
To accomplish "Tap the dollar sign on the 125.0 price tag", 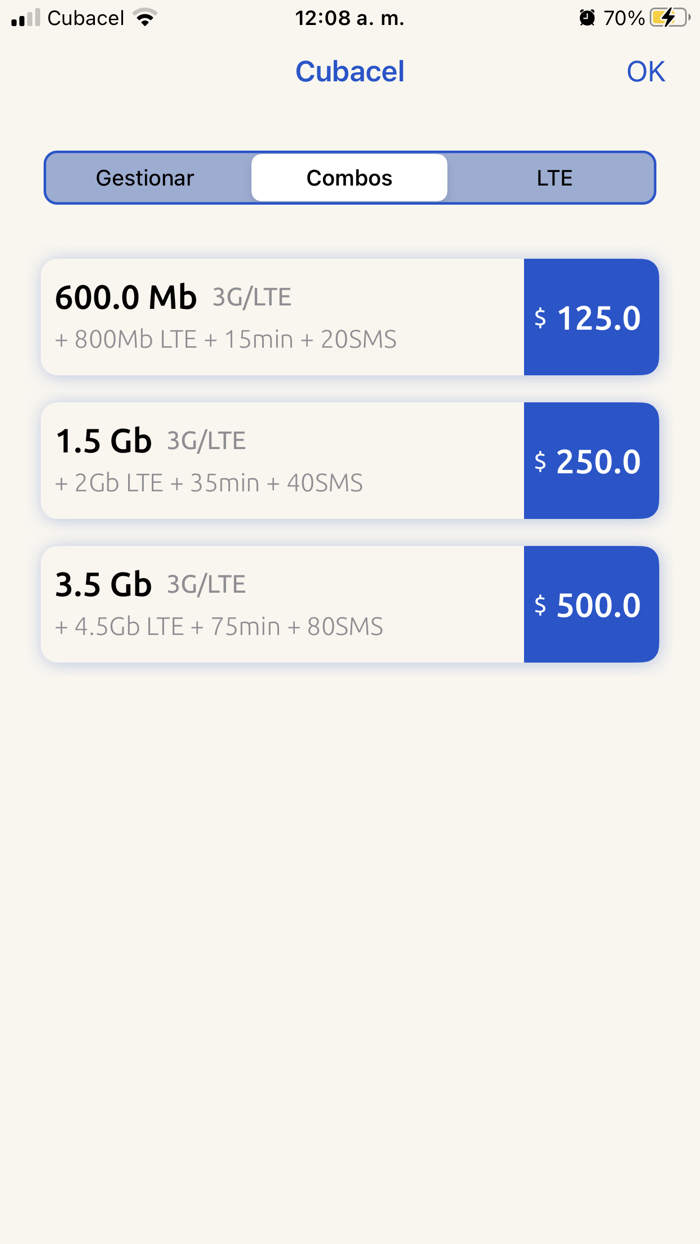I will point(541,318).
